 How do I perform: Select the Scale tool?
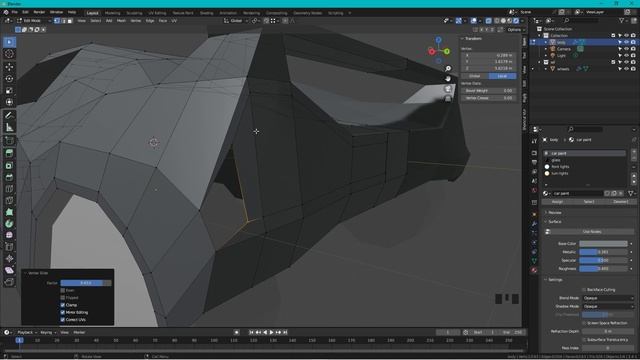coord(9,90)
